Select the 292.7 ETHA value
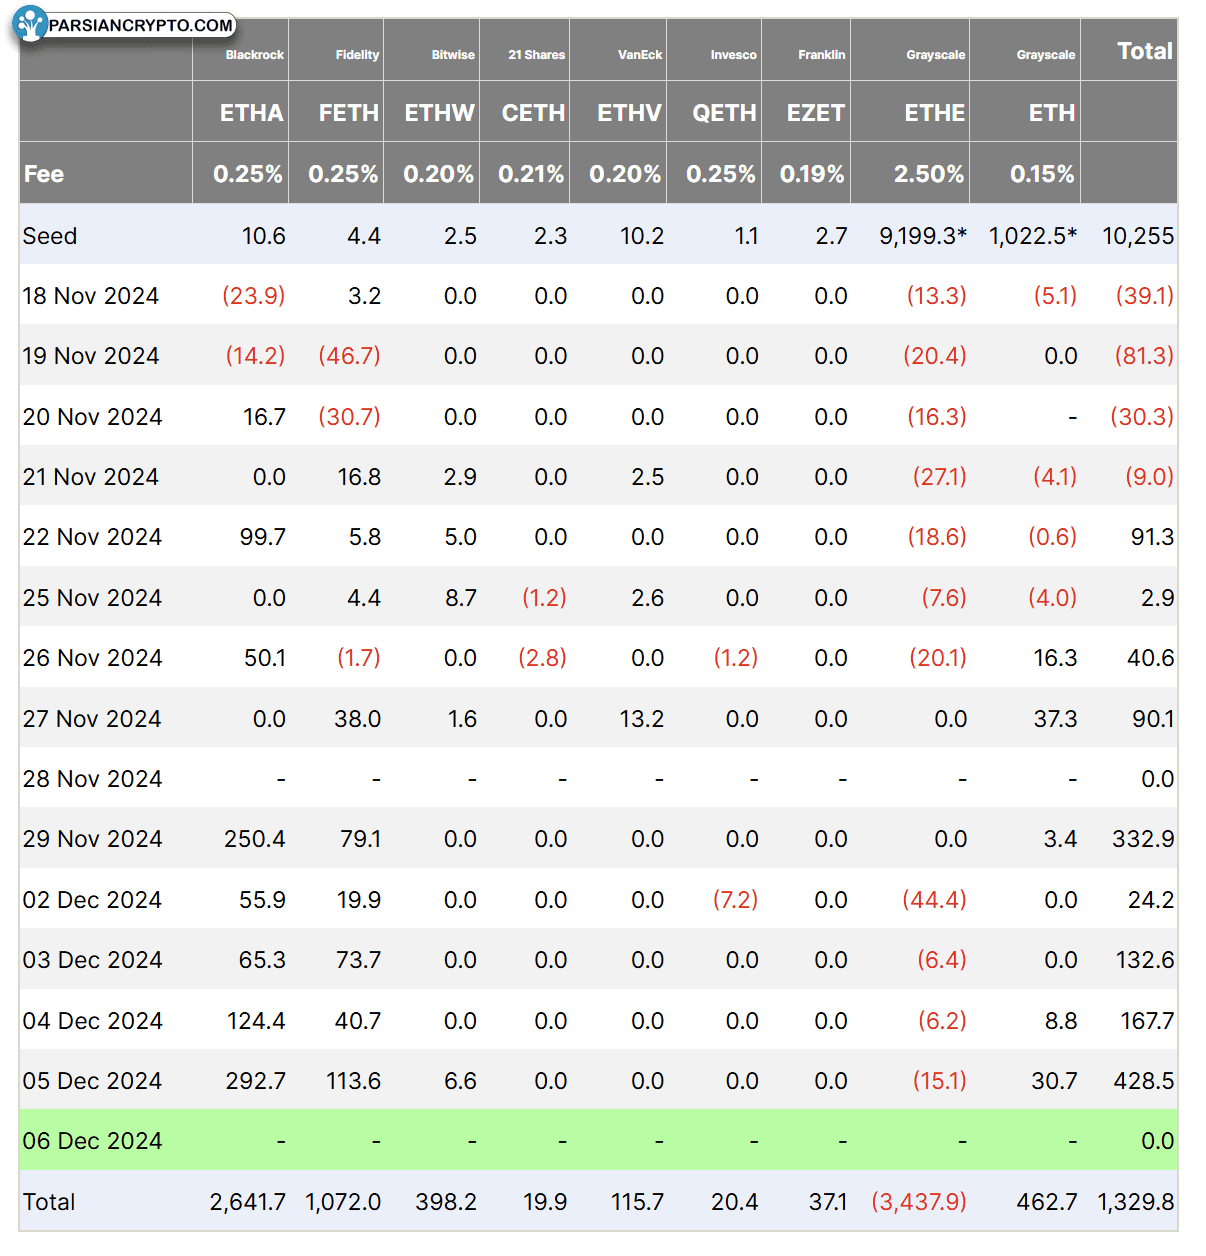The height and width of the screenshot is (1256, 1206). tap(256, 1081)
